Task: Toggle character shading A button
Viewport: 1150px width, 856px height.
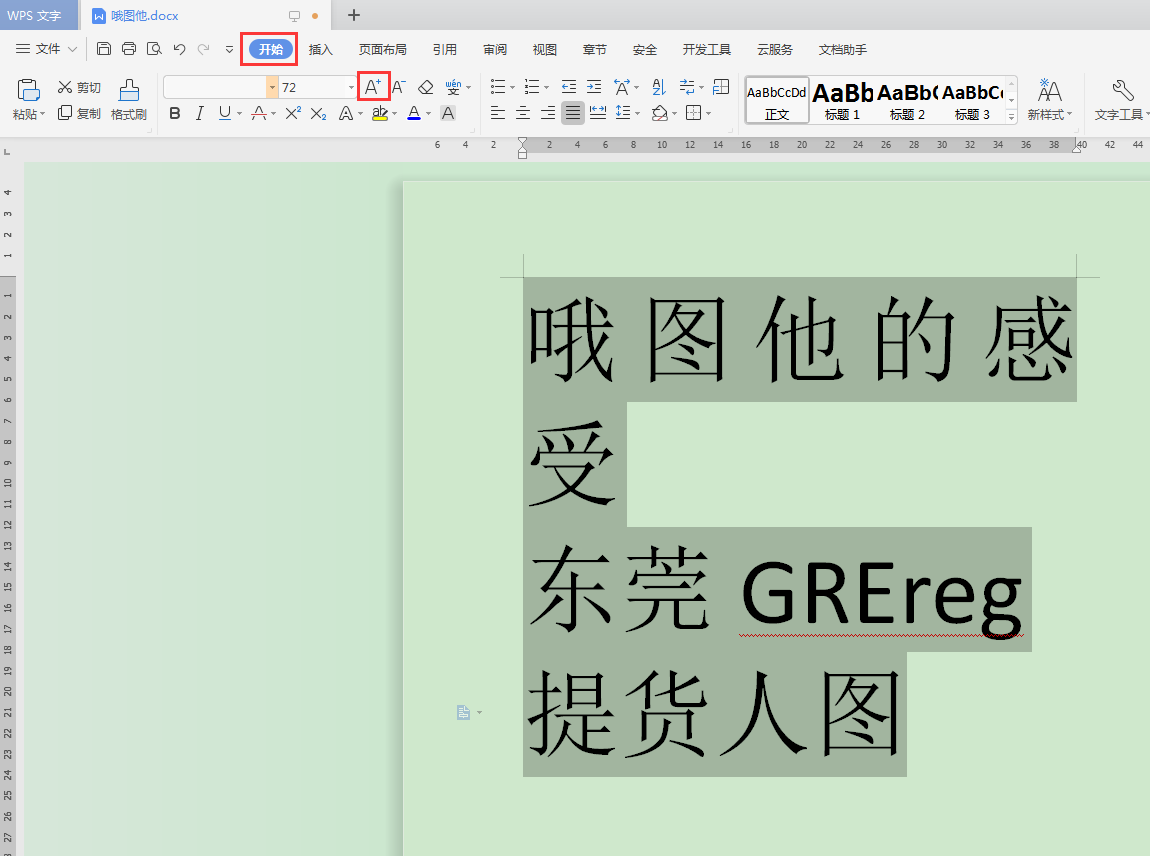Action: click(448, 113)
